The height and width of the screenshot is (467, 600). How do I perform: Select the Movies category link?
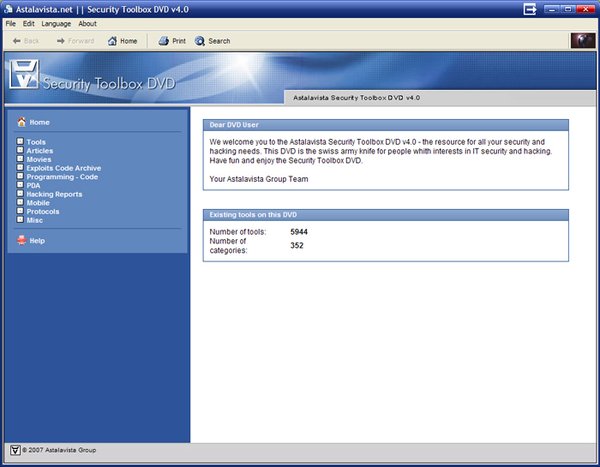point(40,159)
